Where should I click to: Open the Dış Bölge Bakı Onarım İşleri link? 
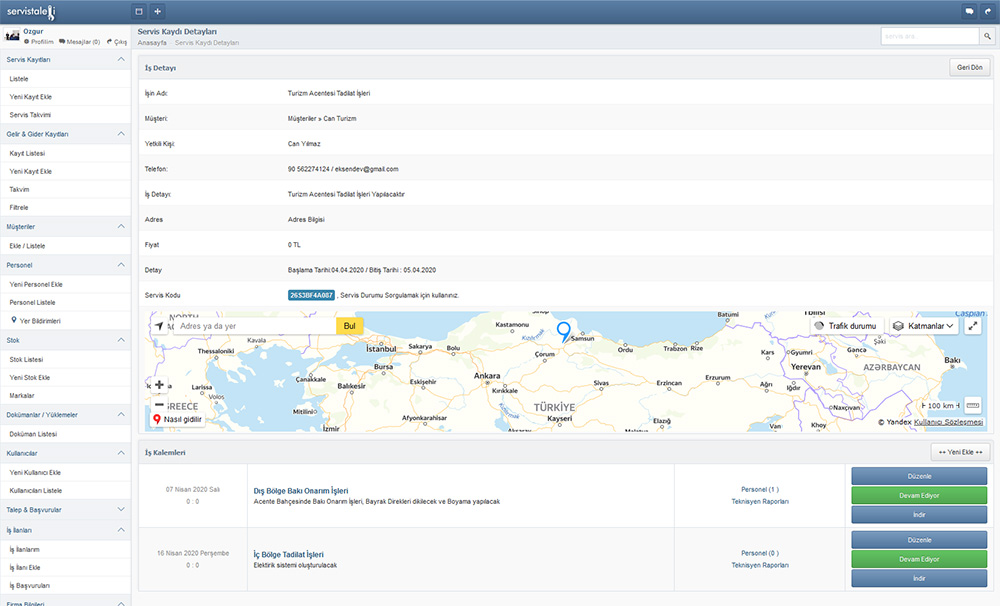coord(300,490)
